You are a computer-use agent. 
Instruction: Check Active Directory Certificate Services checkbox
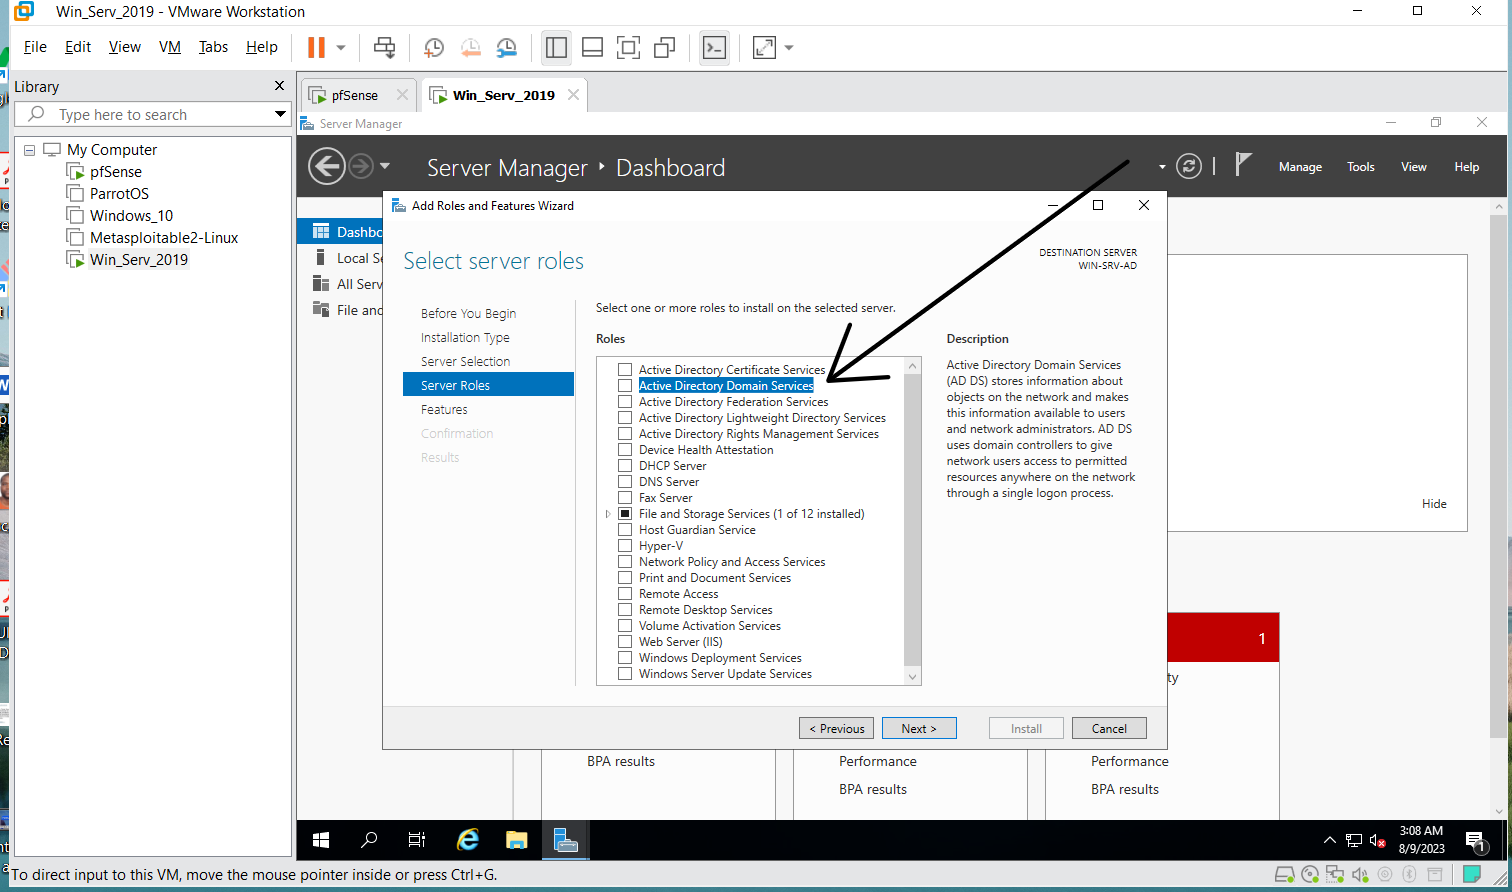(x=625, y=370)
